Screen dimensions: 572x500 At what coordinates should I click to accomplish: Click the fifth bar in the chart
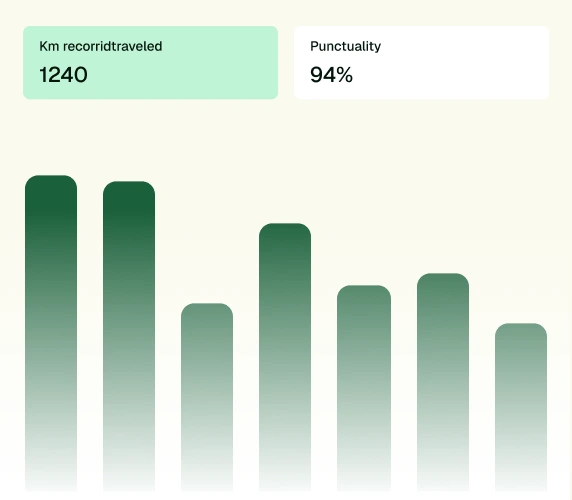364,388
